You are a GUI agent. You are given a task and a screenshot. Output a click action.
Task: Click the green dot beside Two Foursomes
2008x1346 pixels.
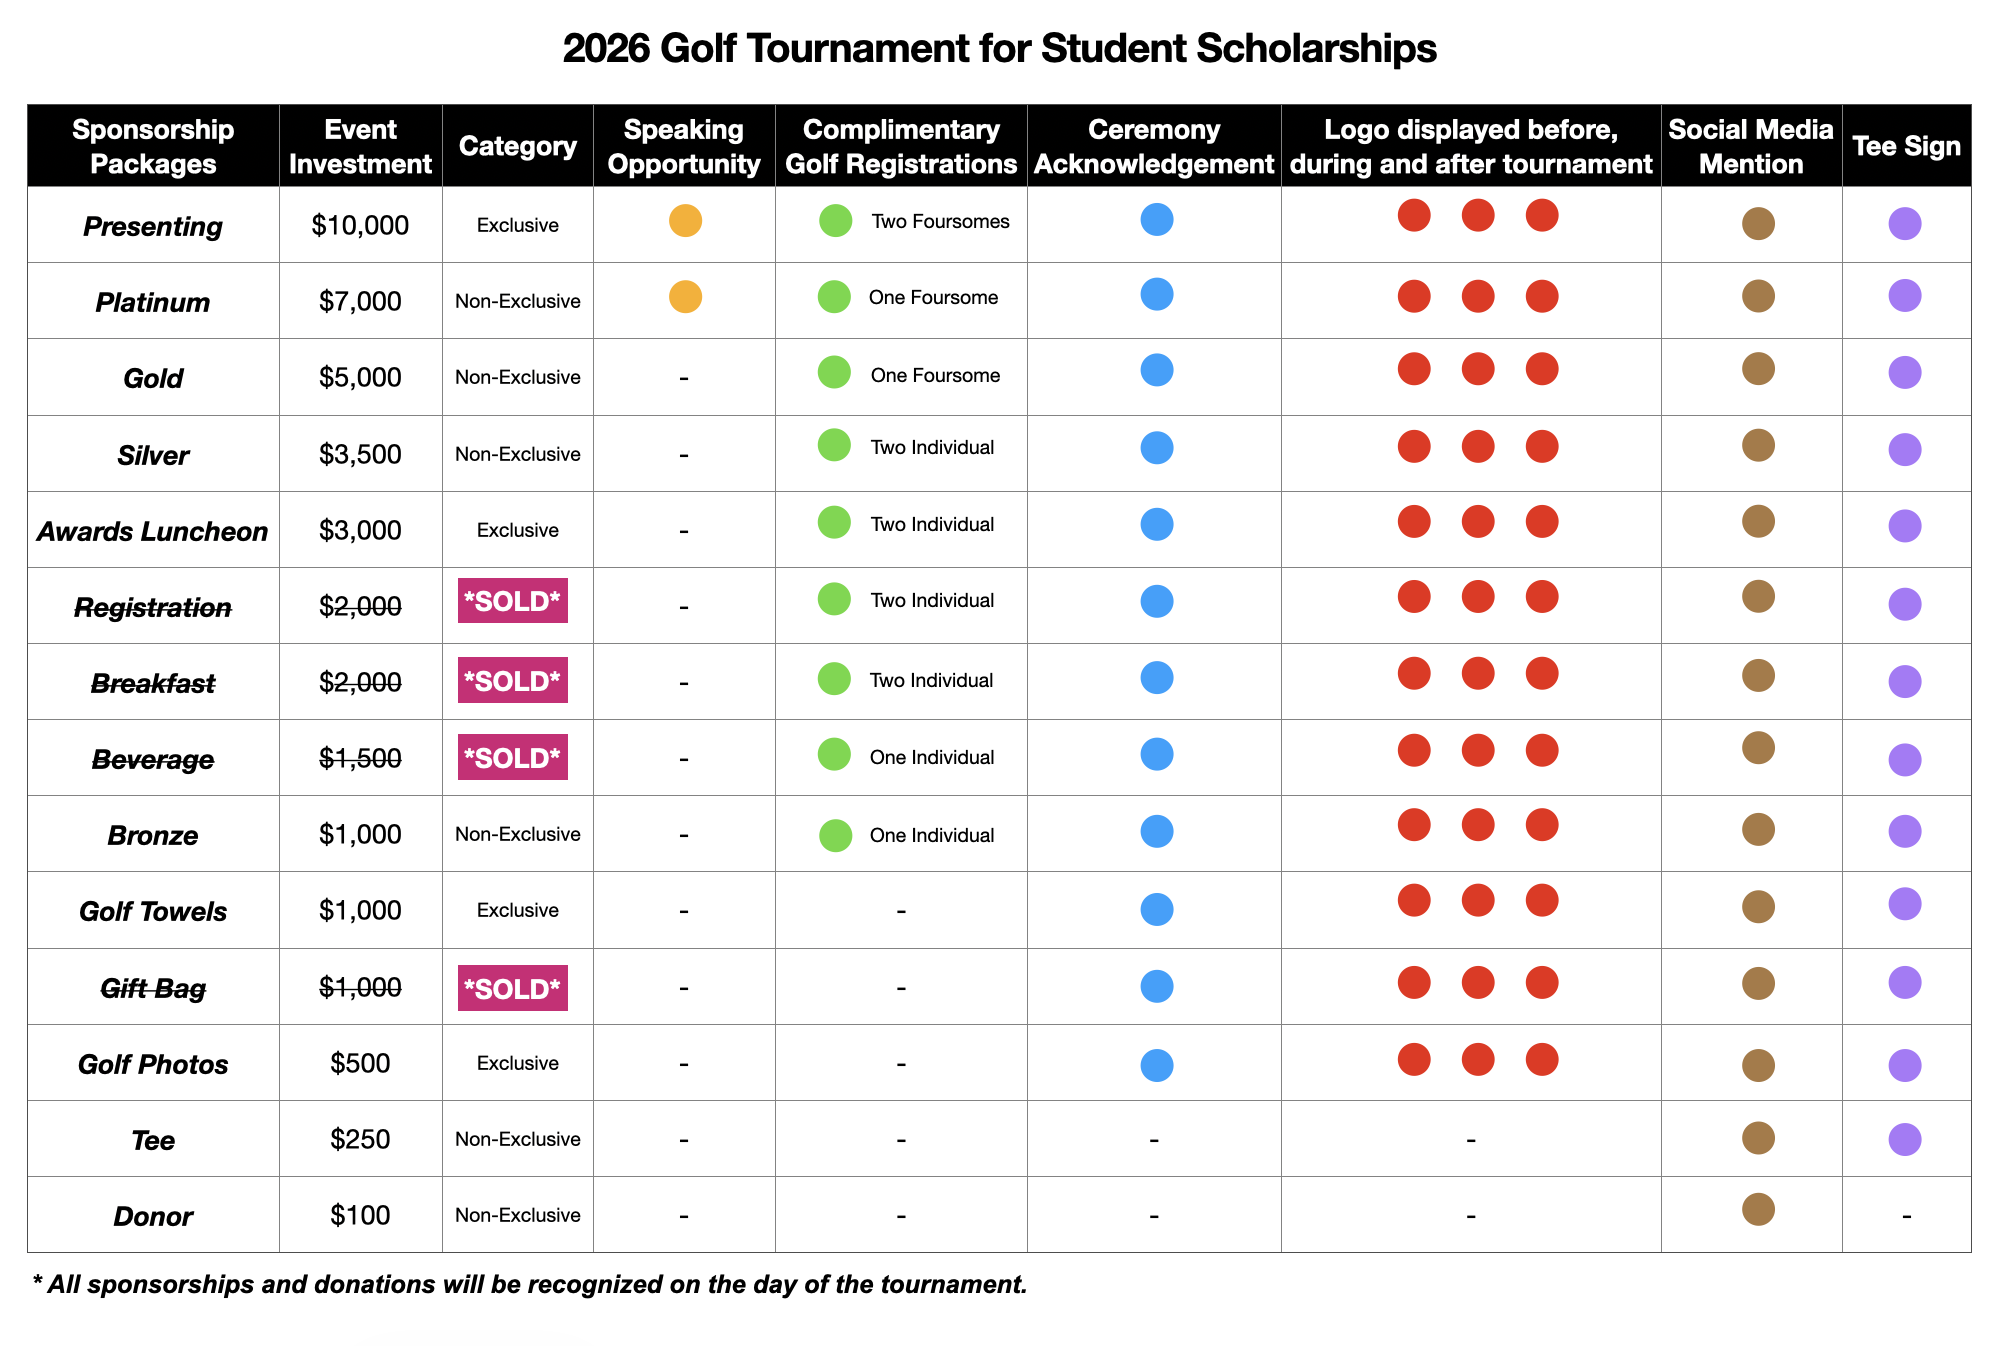tap(835, 220)
